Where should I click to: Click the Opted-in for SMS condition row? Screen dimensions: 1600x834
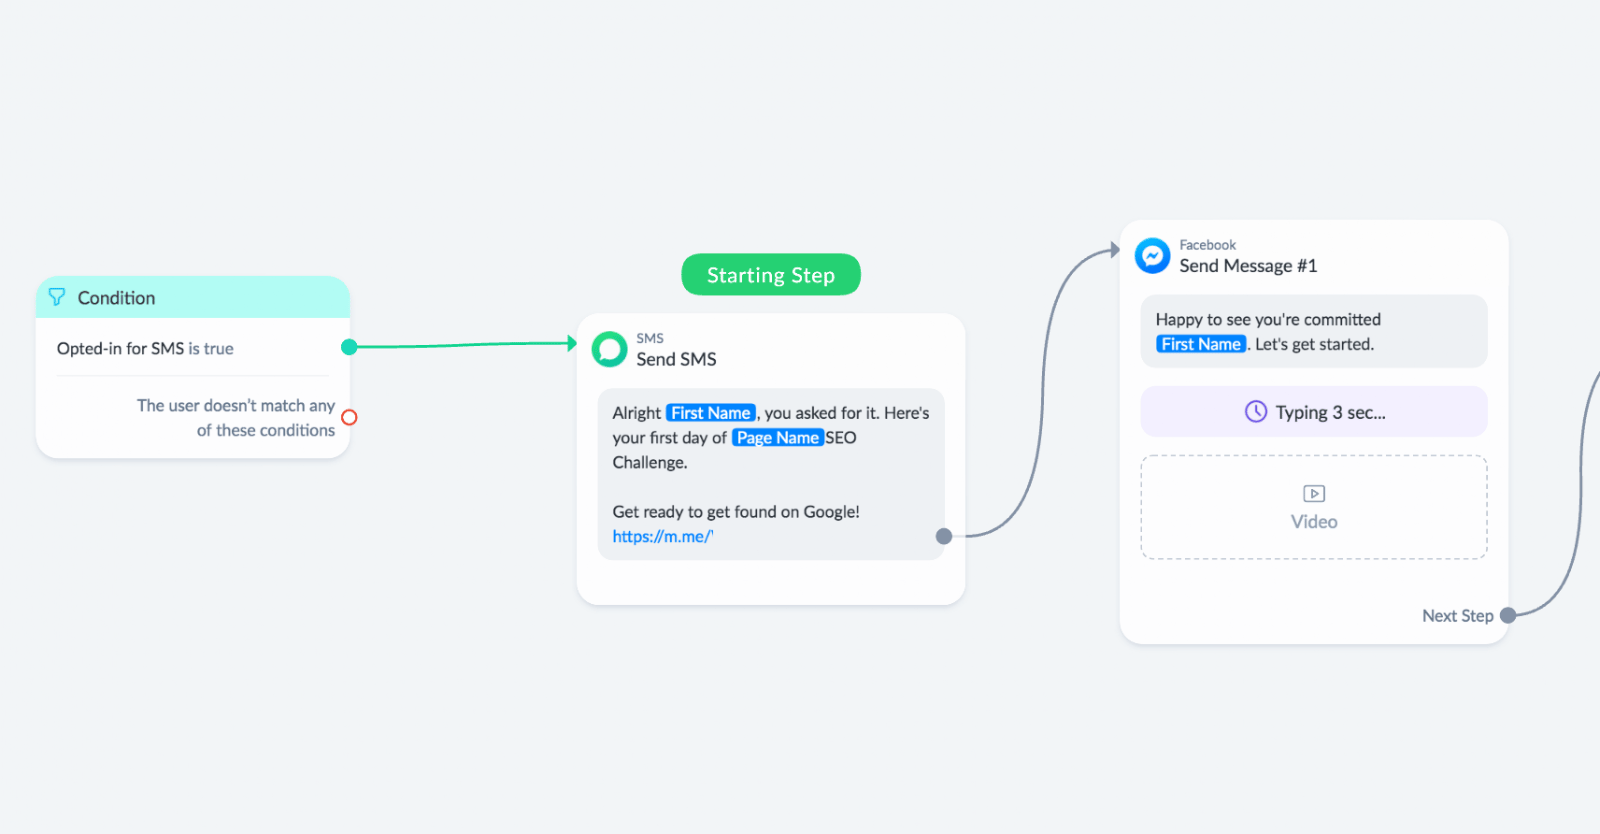pyautogui.click(x=193, y=348)
